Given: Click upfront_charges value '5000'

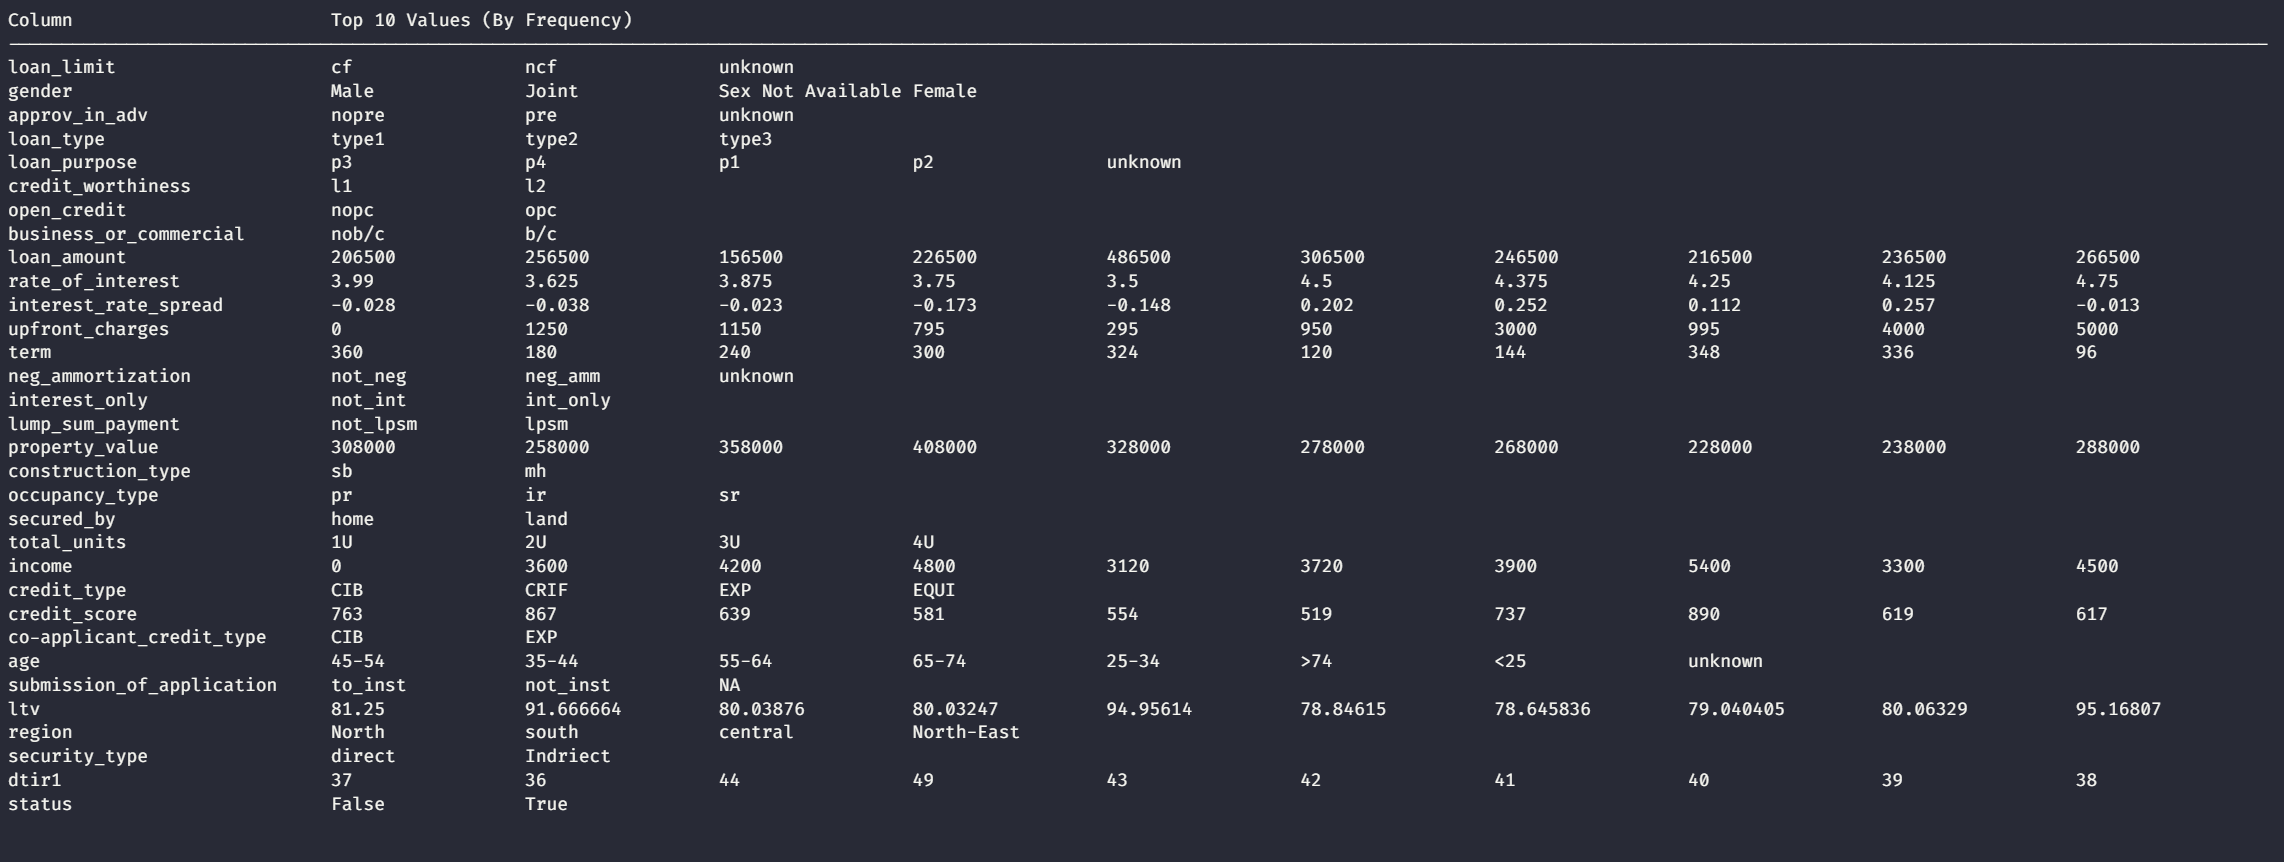Looking at the screenshot, I should pyautogui.click(x=2096, y=329).
